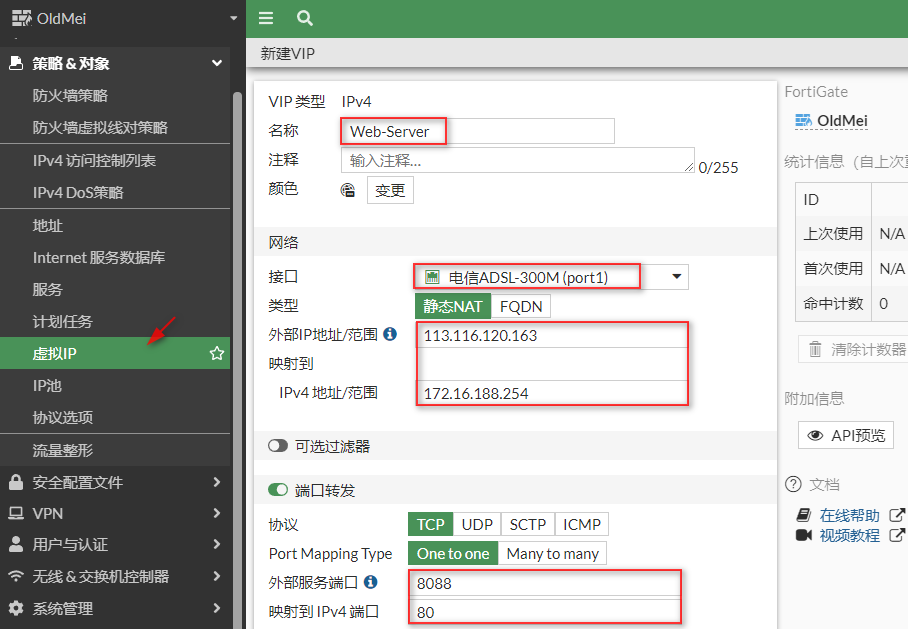Click the API预览 button
Image resolution: width=908 pixels, height=629 pixels.
(x=845, y=434)
